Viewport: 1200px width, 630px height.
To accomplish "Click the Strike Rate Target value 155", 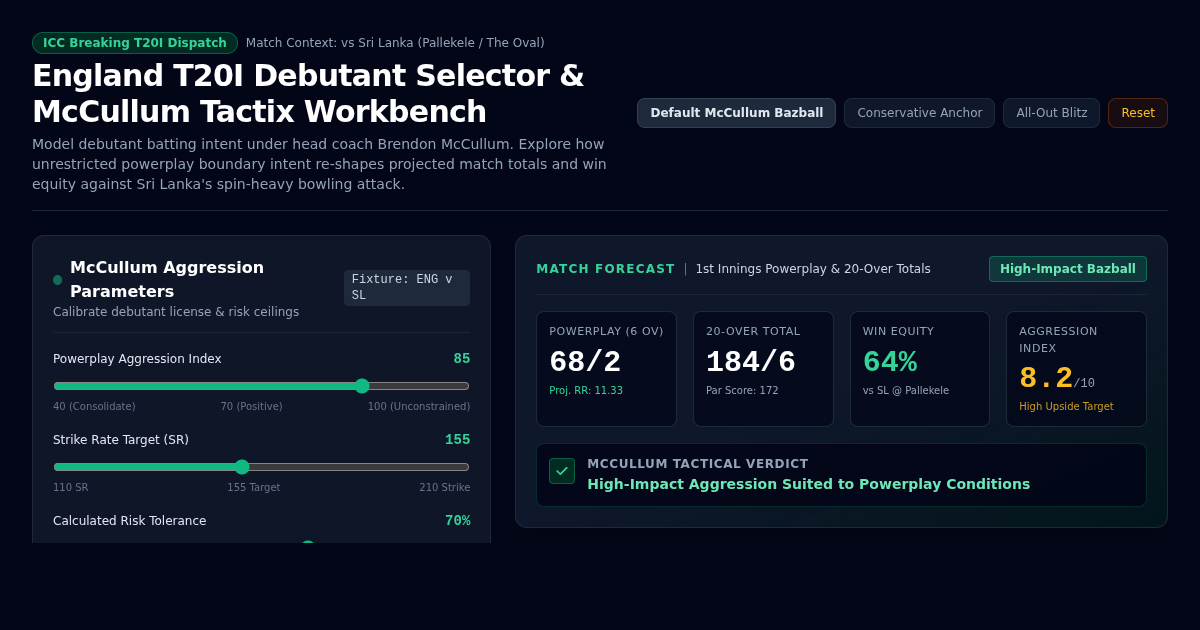I will click(457, 440).
